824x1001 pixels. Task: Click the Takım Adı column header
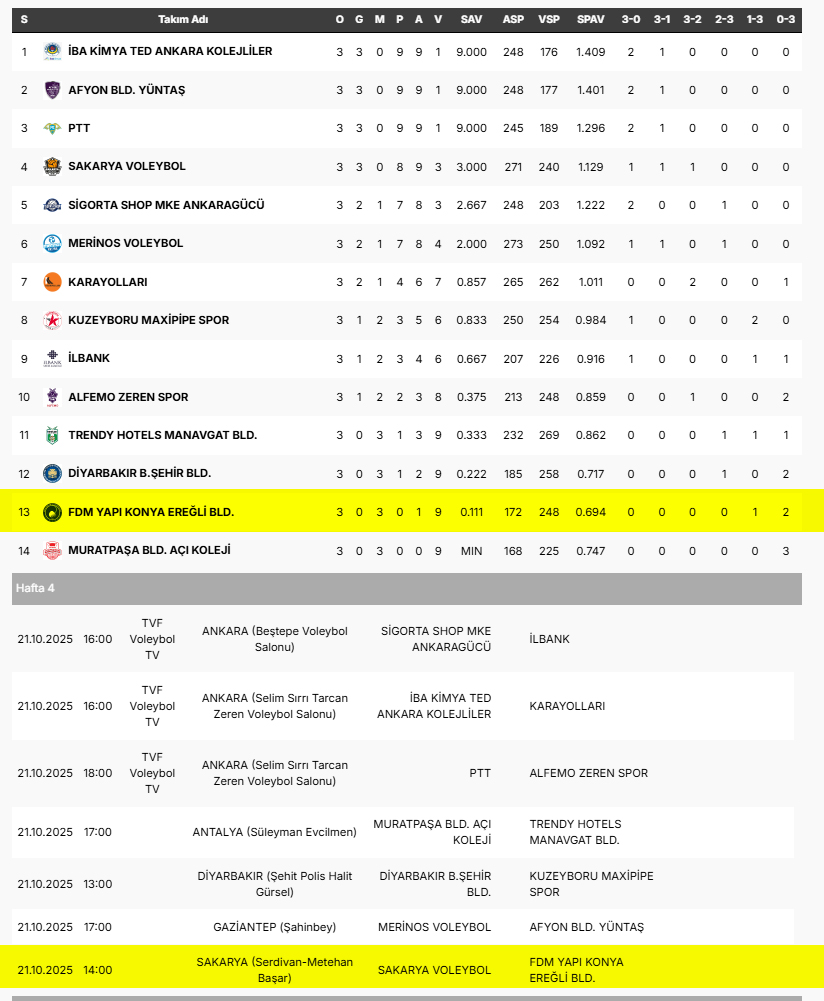click(x=182, y=20)
